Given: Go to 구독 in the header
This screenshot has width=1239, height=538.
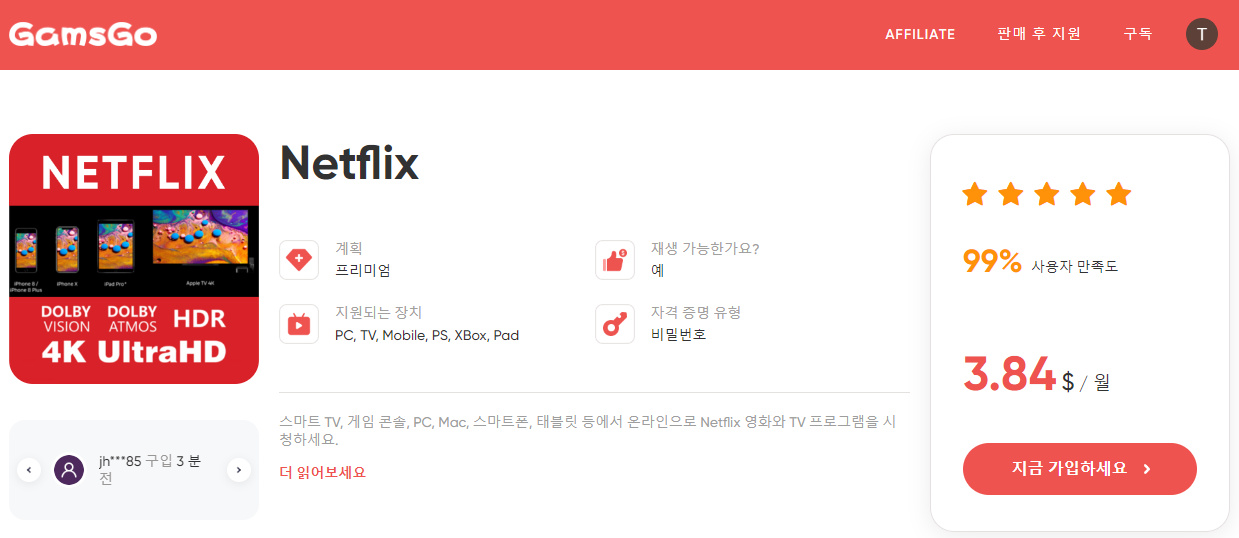Looking at the screenshot, I should [1138, 34].
